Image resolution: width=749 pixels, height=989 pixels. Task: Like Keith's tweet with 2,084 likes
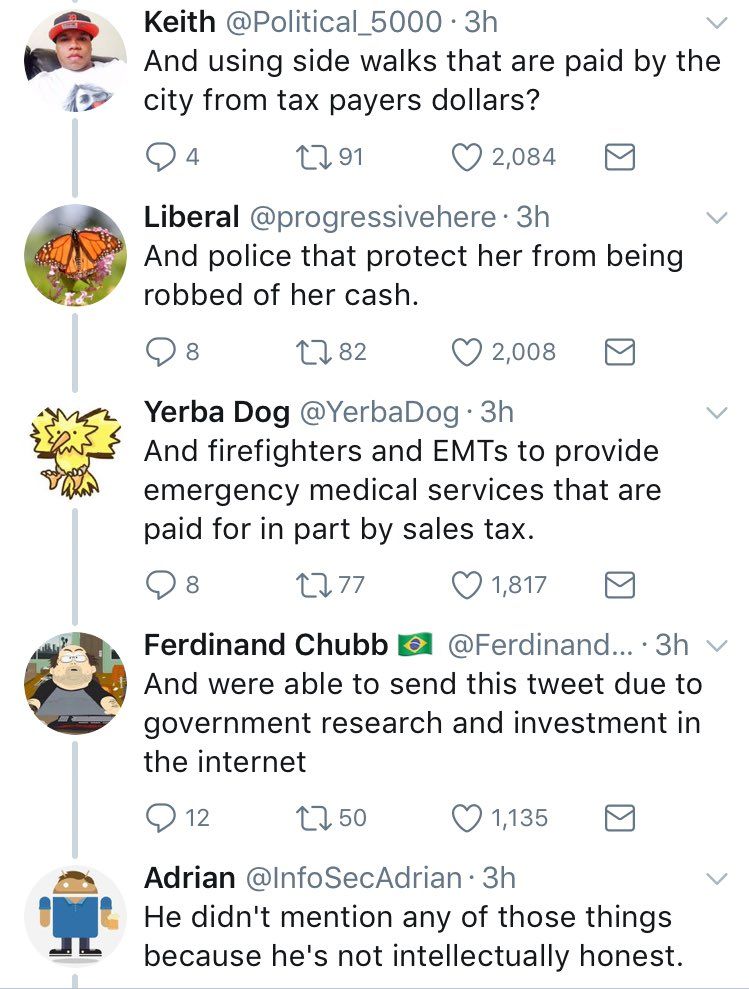coord(466,157)
